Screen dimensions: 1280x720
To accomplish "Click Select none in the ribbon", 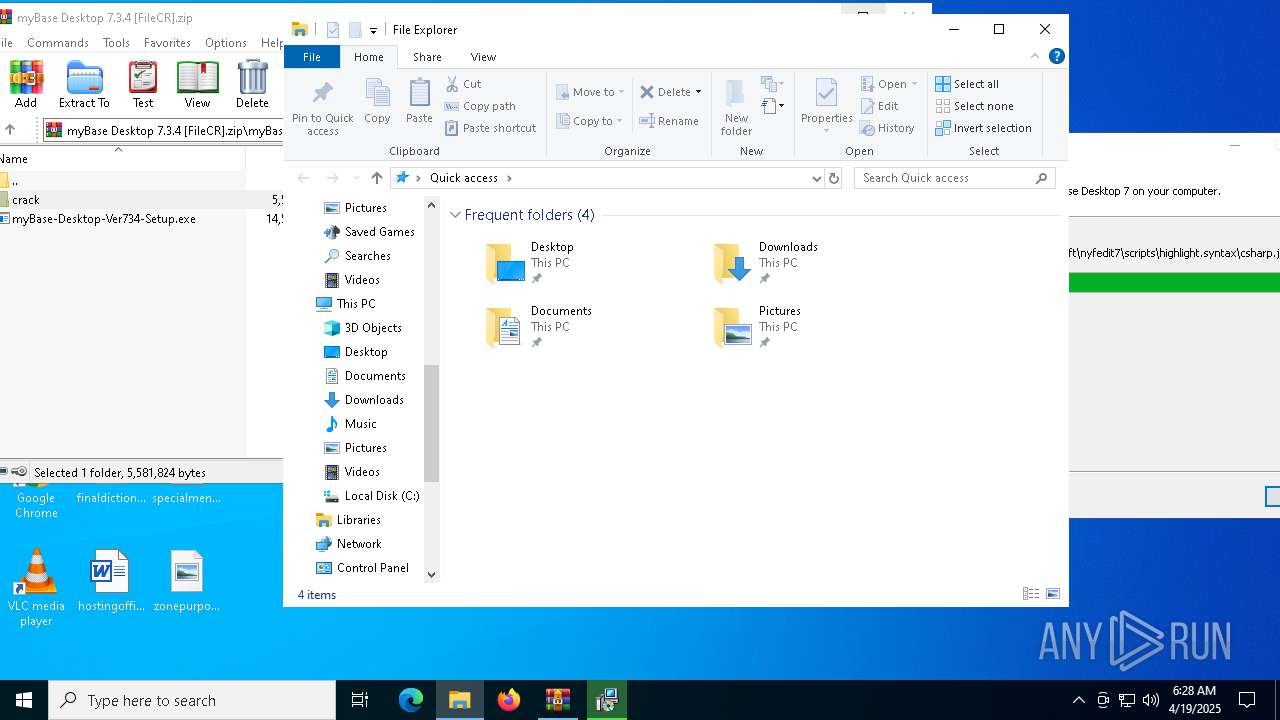I will coord(974,106).
